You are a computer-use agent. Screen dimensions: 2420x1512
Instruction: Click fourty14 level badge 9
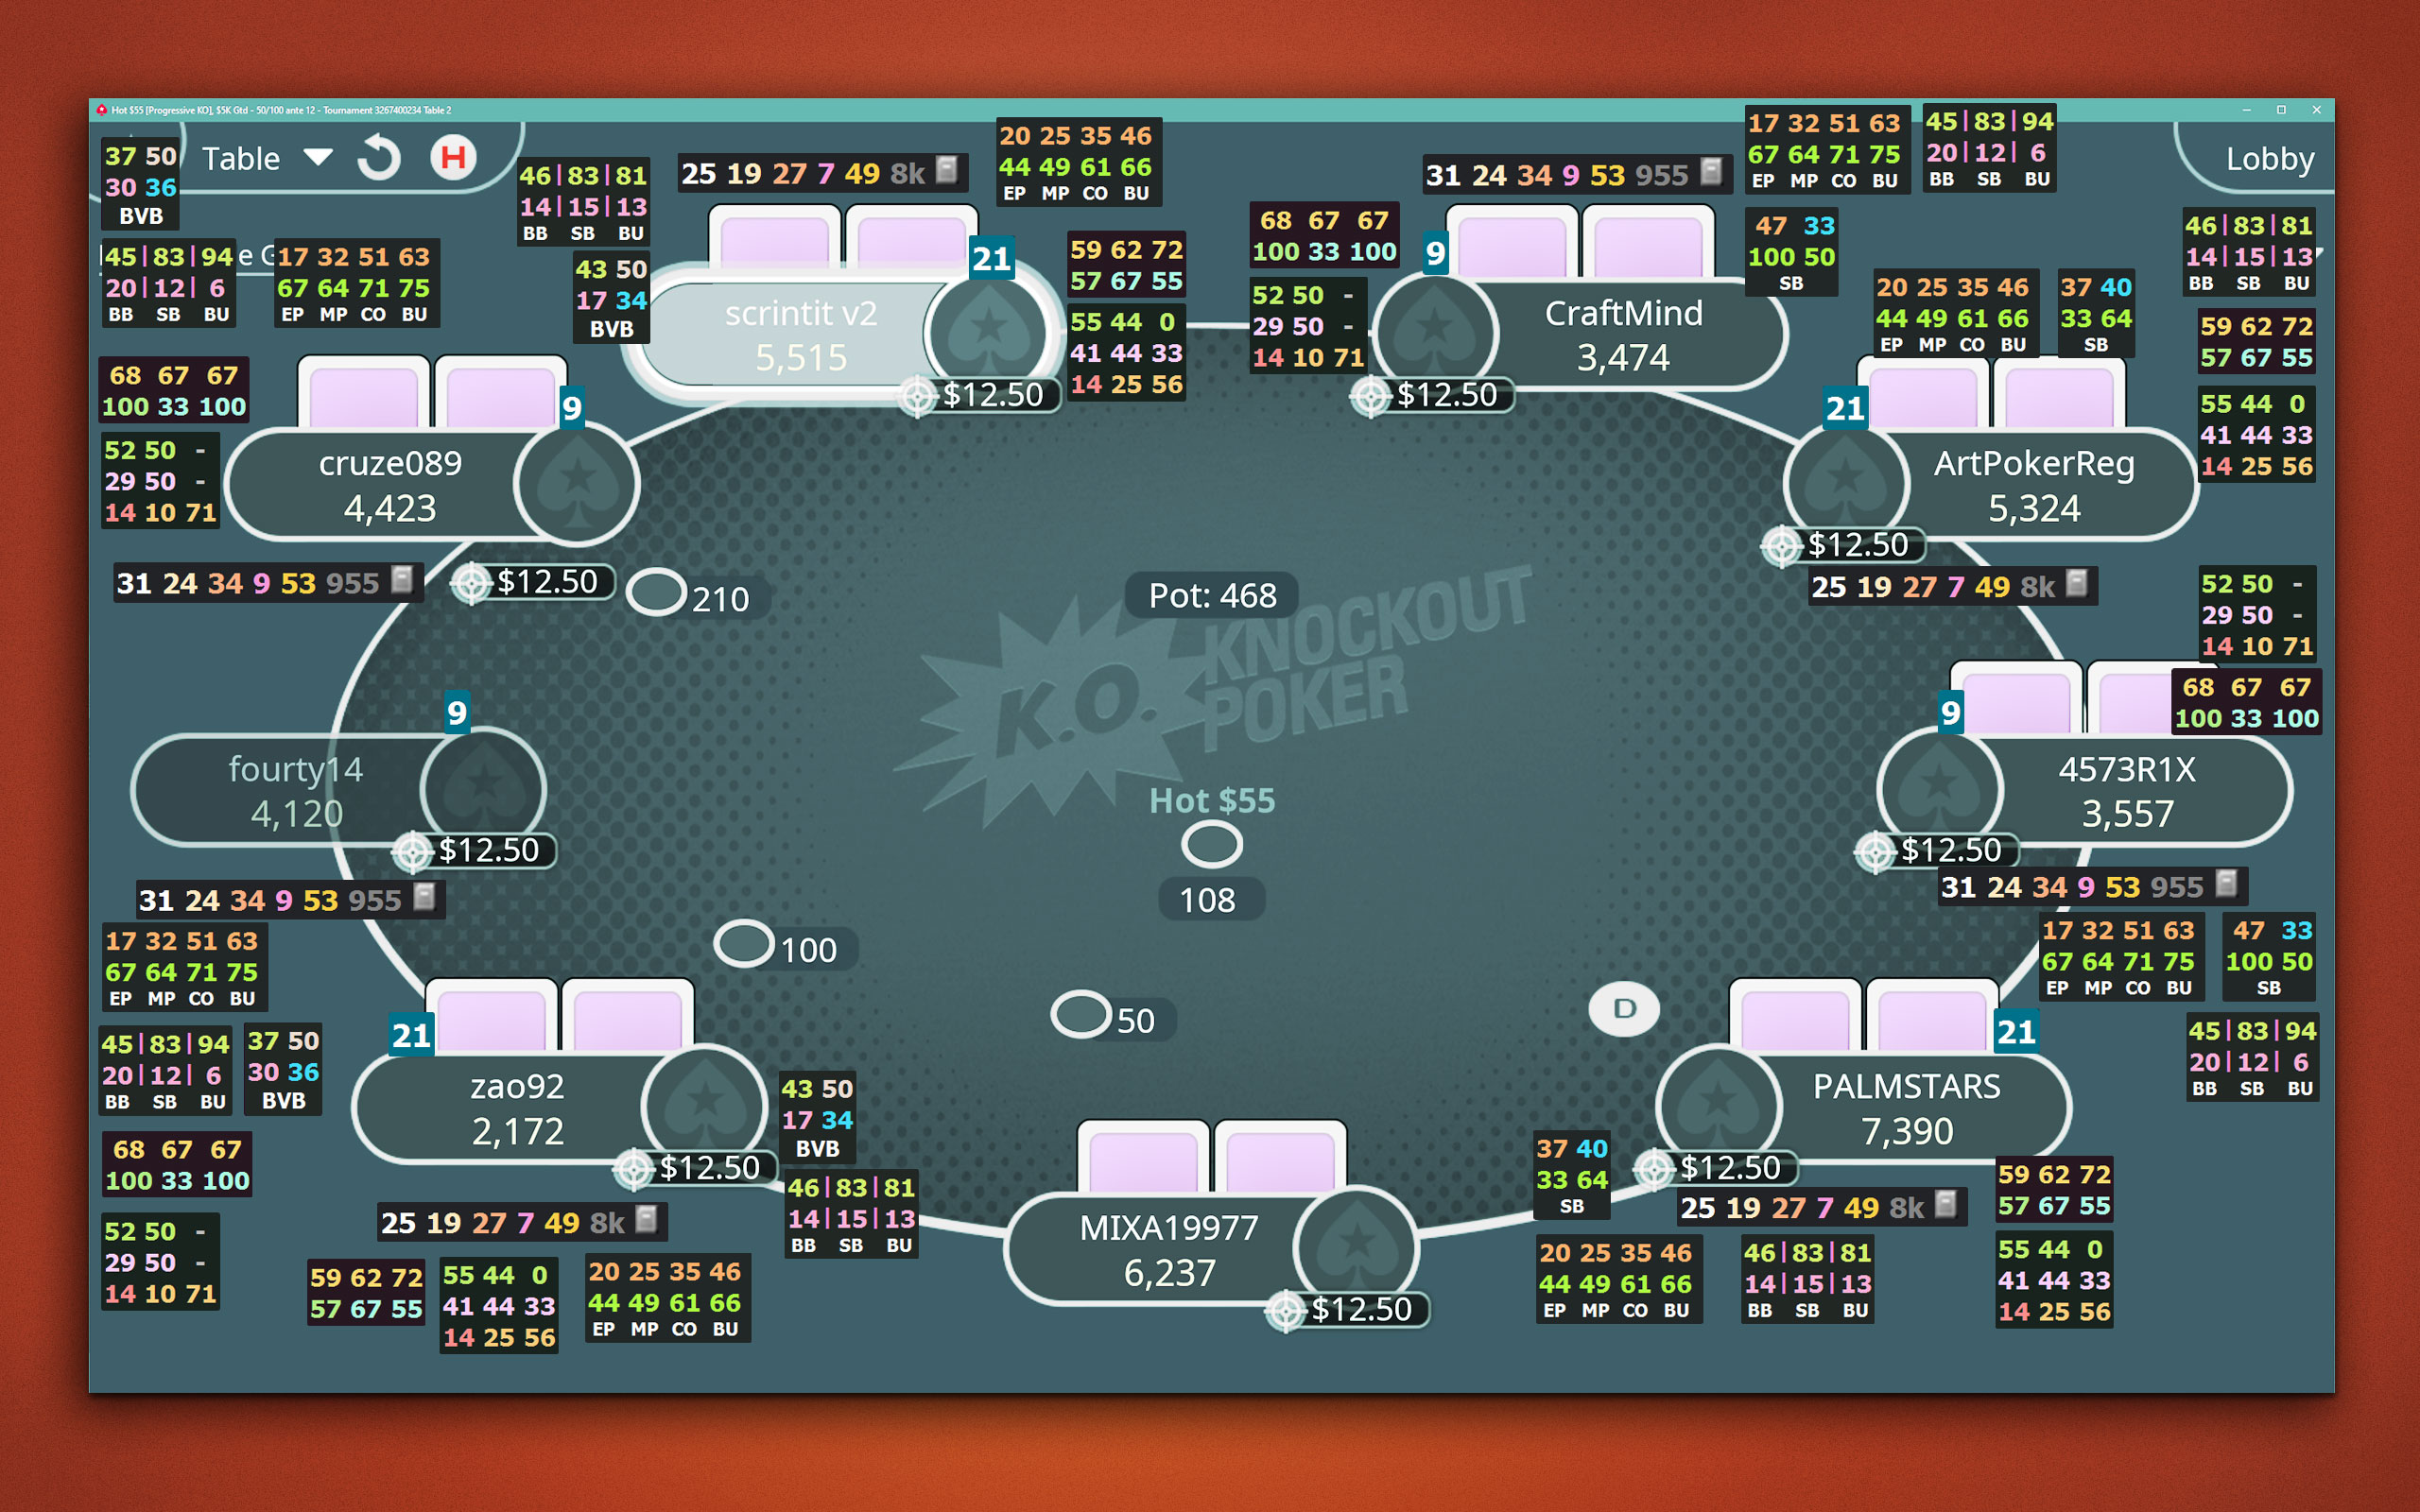coord(457,712)
